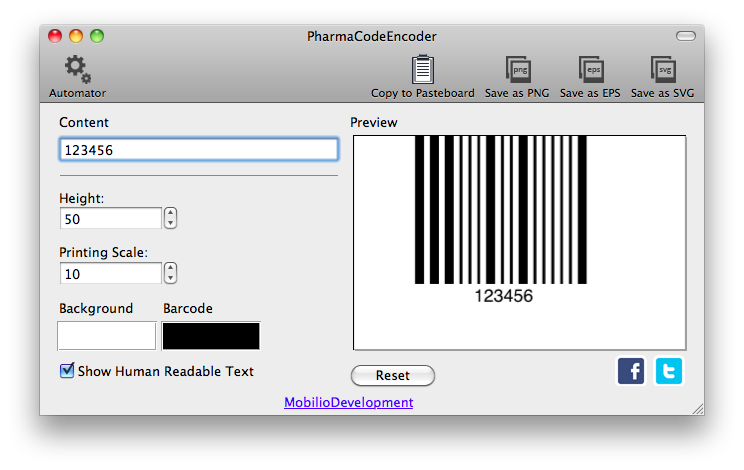Click Copy to Pasteboard clipboard icon

click(423, 70)
